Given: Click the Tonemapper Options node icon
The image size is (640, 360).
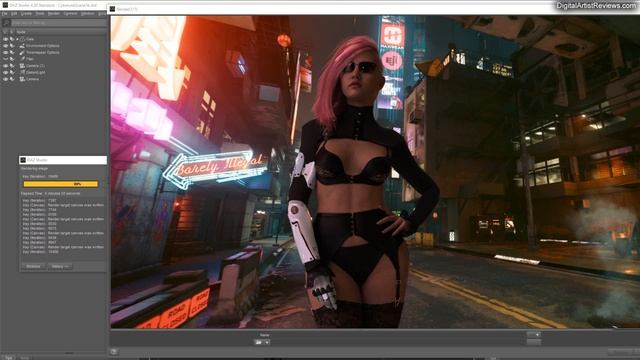Looking at the screenshot, I should pos(22,52).
